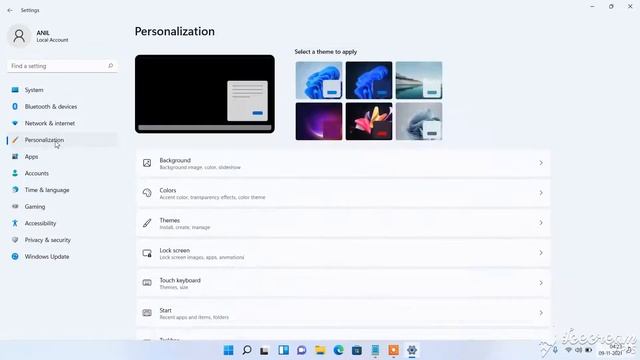The image size is (640, 360).
Task: Click the Time & language globe icon
Action: (15, 190)
